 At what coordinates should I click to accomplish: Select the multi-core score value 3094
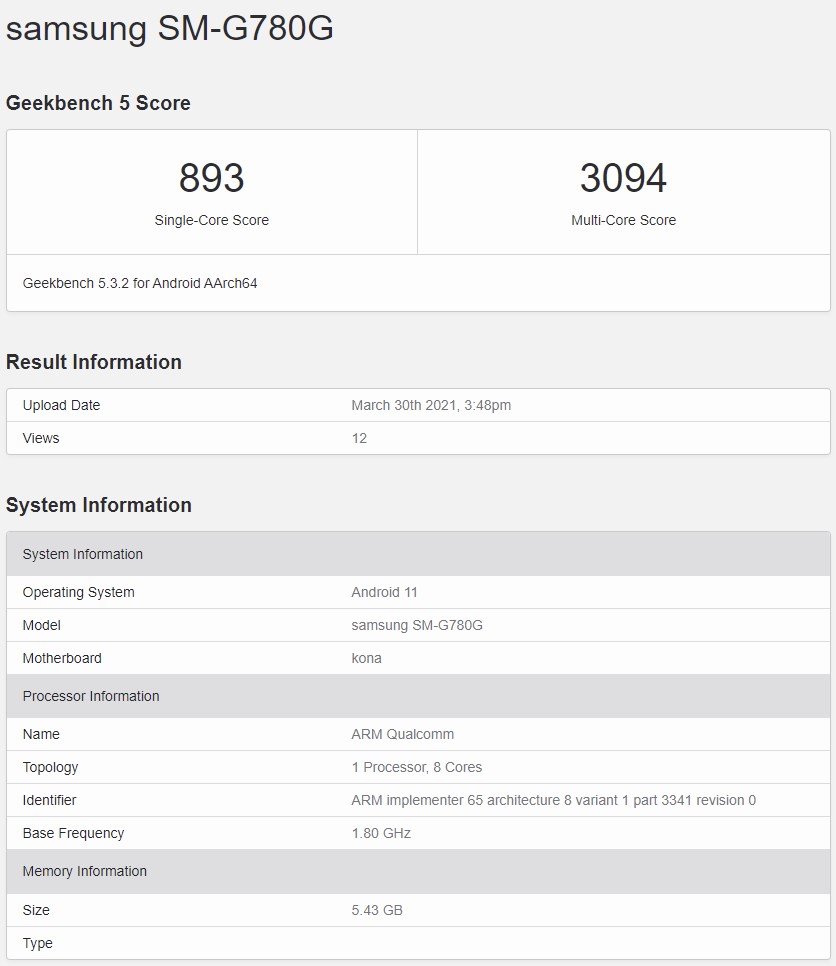pyautogui.click(x=623, y=178)
